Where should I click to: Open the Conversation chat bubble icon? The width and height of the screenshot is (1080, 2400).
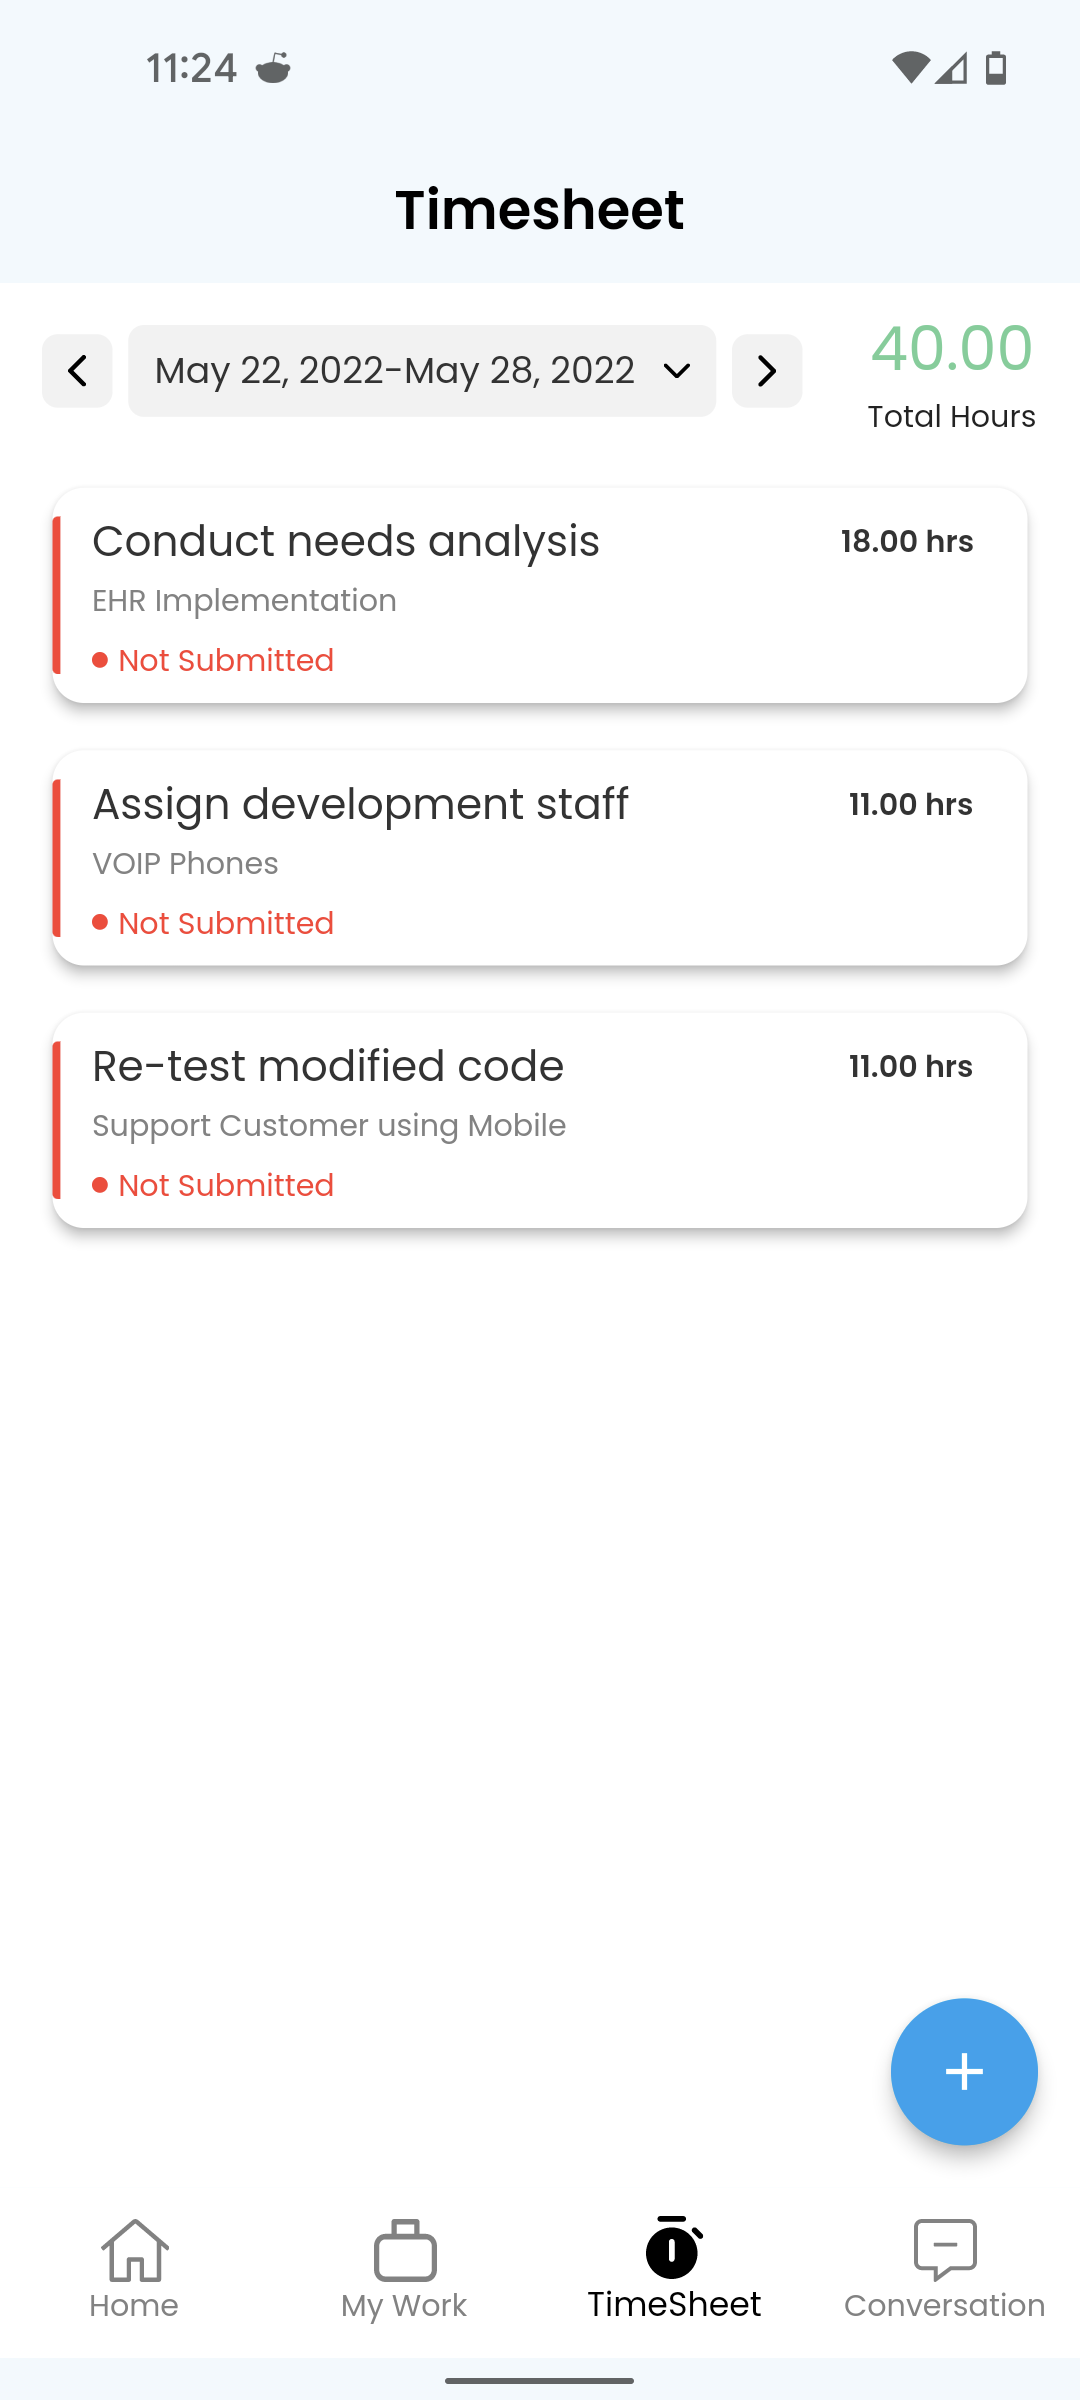click(x=945, y=2250)
